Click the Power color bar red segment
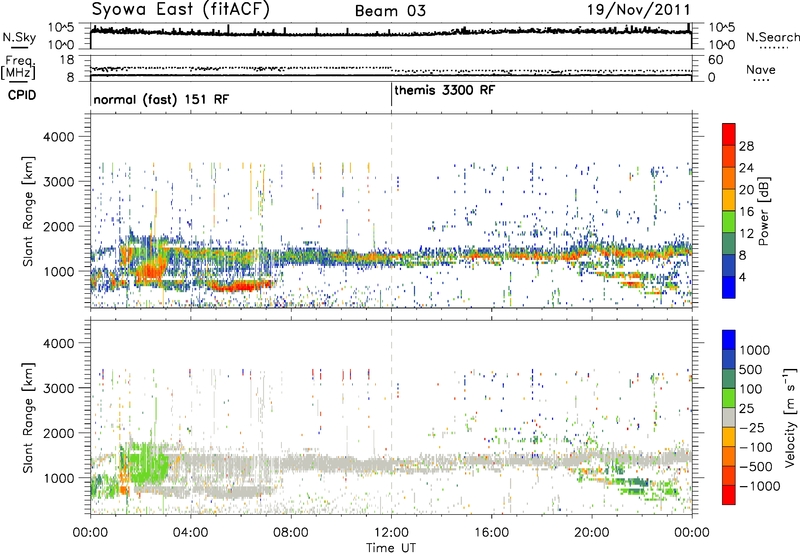 point(729,135)
